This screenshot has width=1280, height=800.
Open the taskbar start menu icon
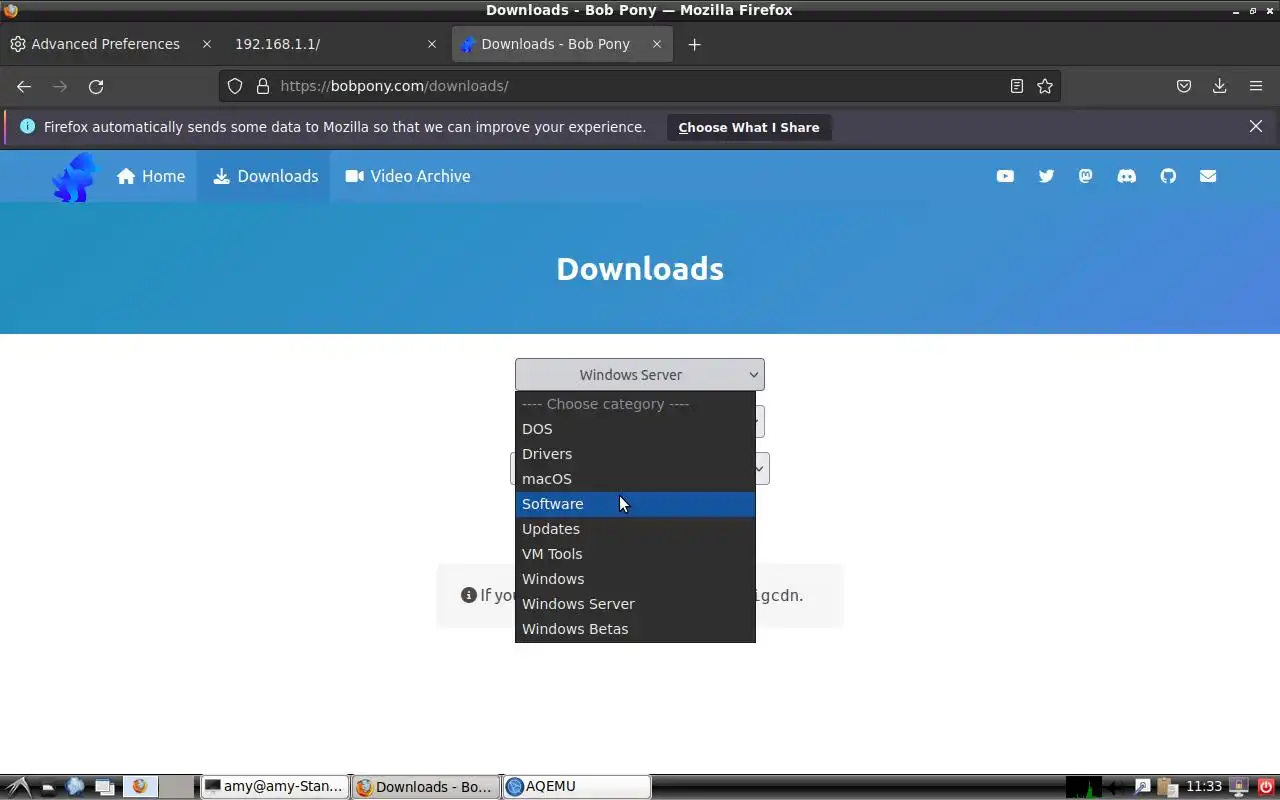[x=17, y=786]
